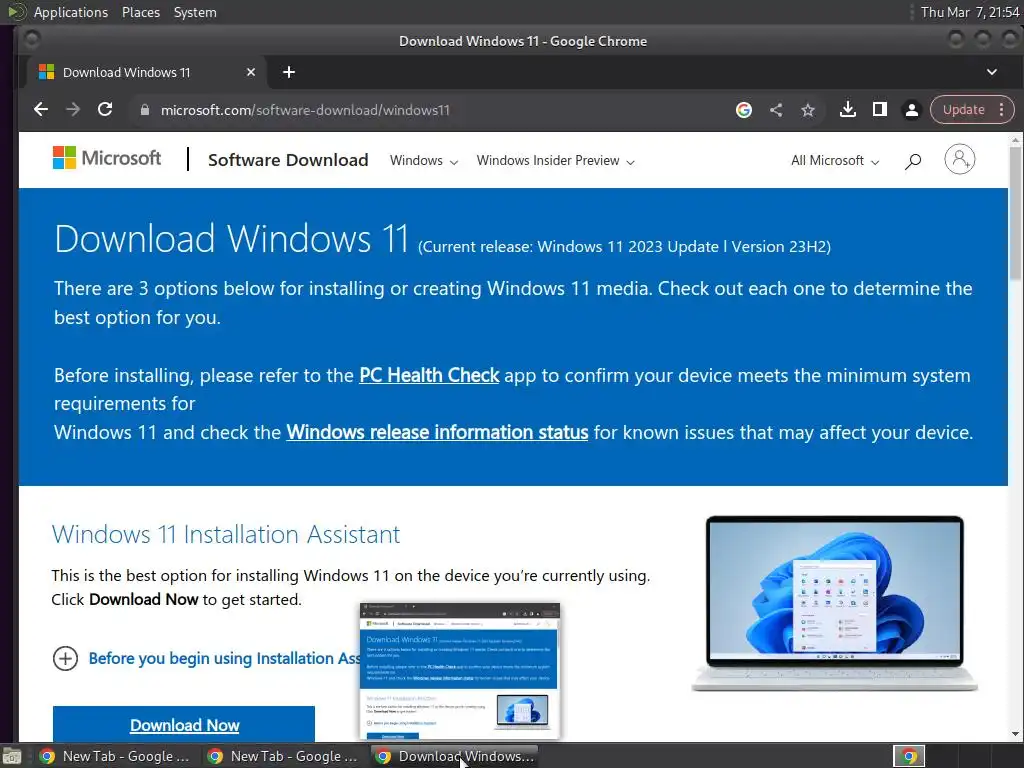Switch to the second New Tab taskbar window
The height and width of the screenshot is (768, 1024).
pos(282,756)
